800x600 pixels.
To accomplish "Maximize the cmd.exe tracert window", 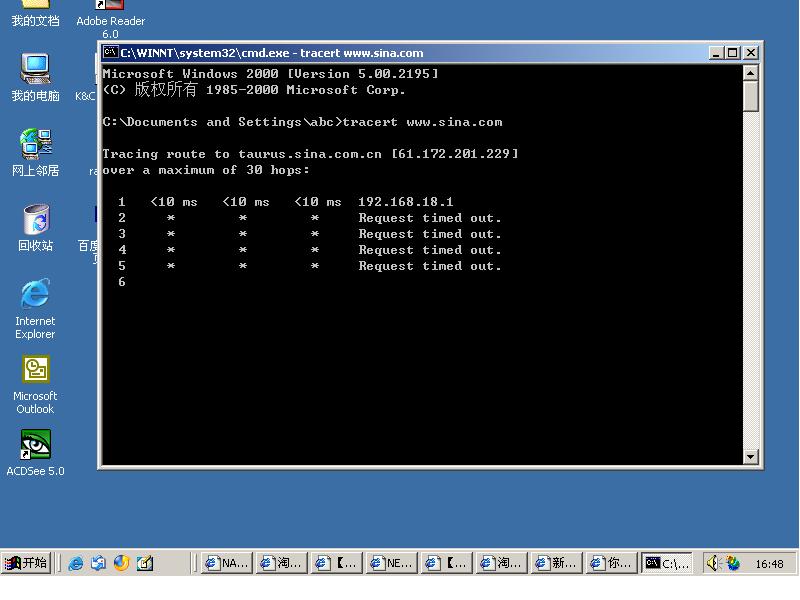I will (733, 53).
